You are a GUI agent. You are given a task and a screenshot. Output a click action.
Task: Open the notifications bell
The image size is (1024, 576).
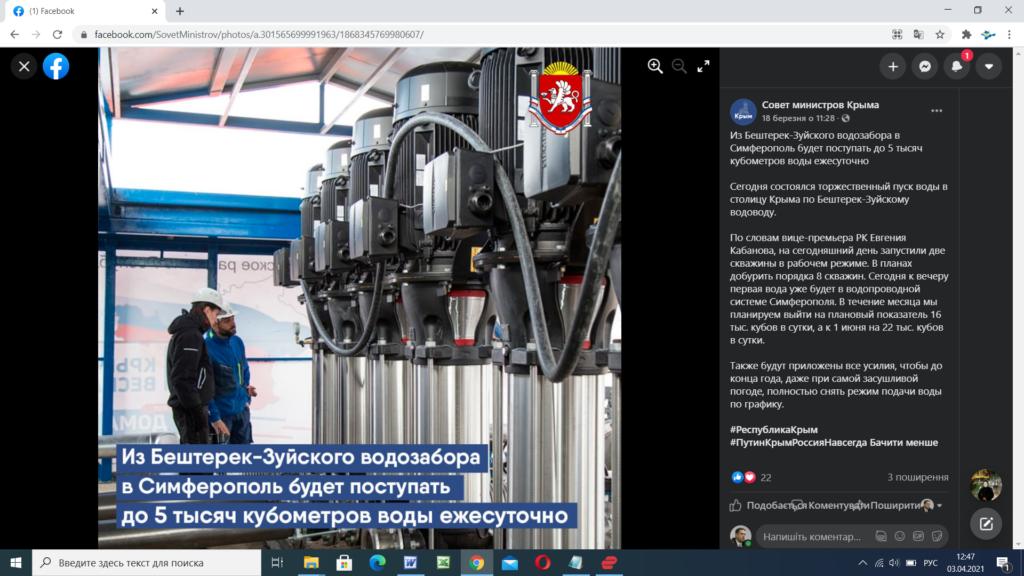[x=957, y=67]
